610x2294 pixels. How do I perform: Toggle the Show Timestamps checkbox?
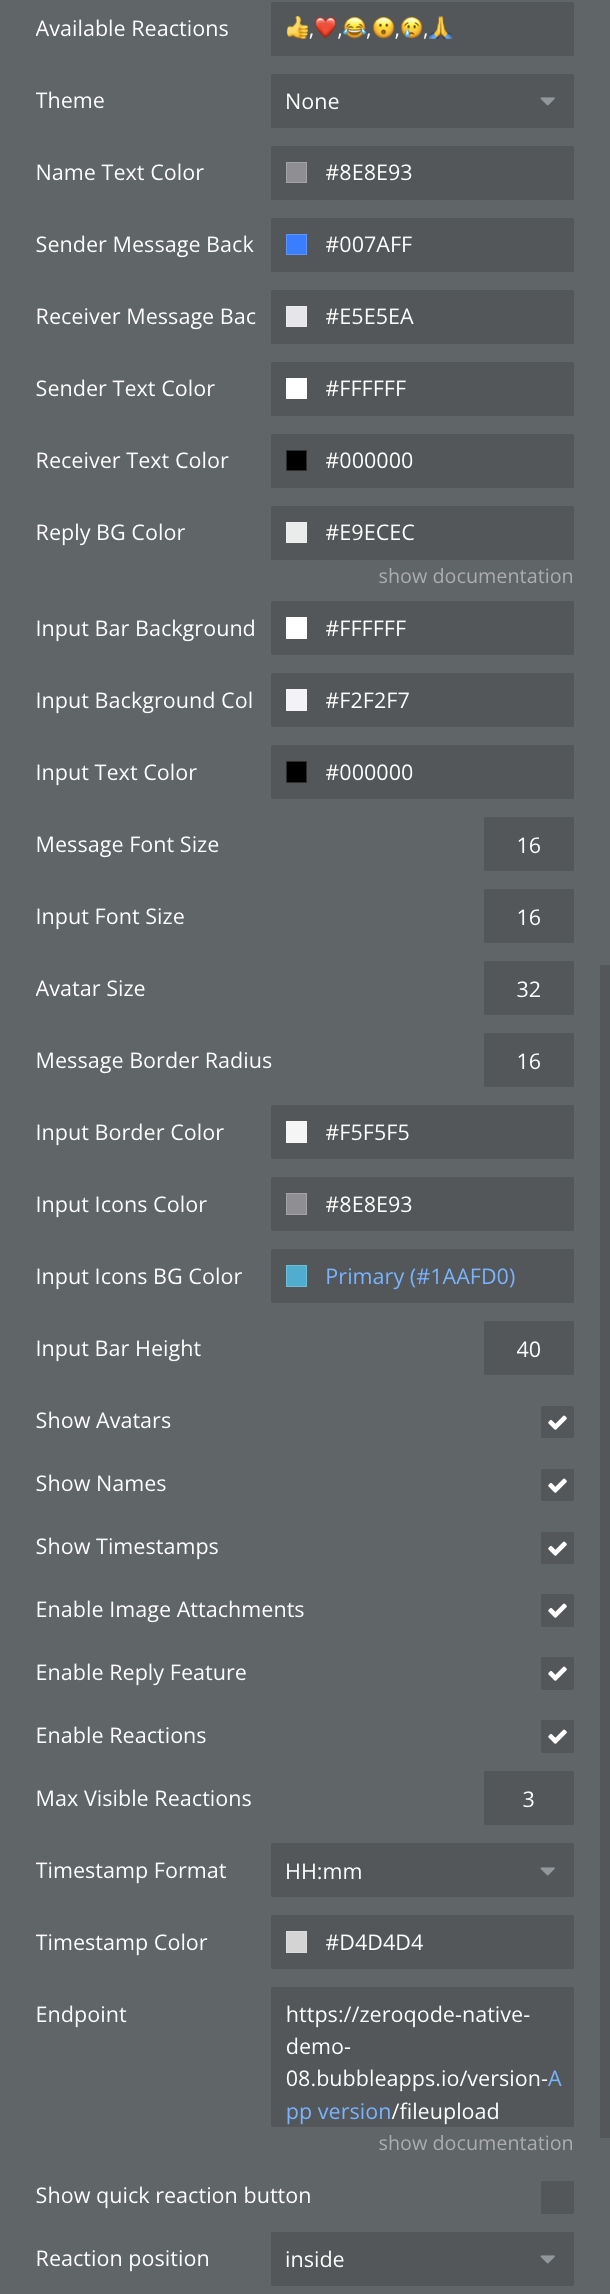557,1548
